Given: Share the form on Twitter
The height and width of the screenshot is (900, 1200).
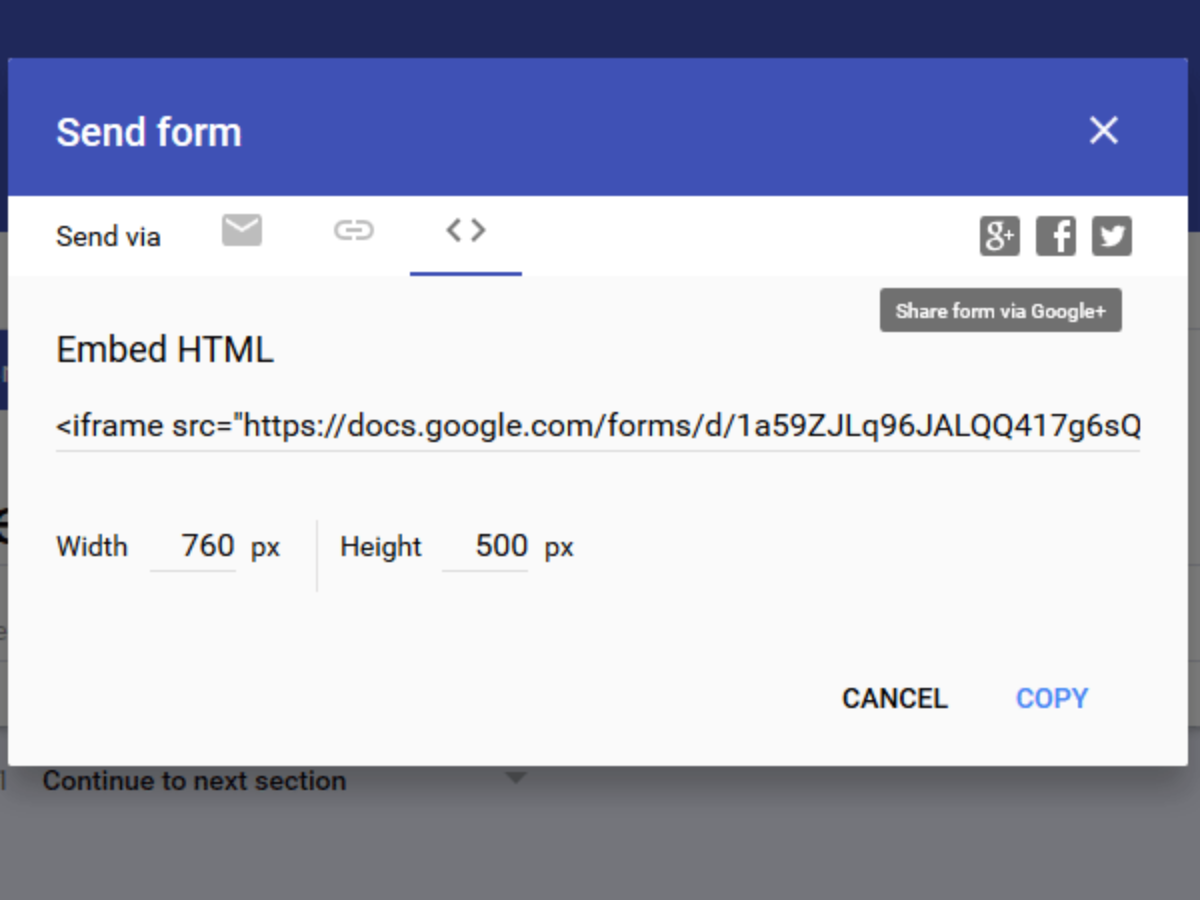Looking at the screenshot, I should pyautogui.click(x=1112, y=237).
